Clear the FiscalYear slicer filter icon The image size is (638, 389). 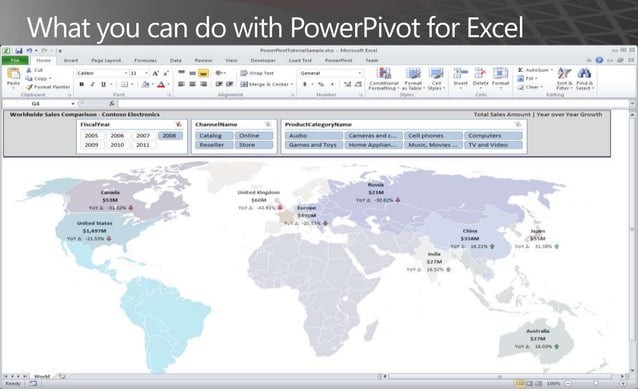pyautogui.click(x=178, y=124)
